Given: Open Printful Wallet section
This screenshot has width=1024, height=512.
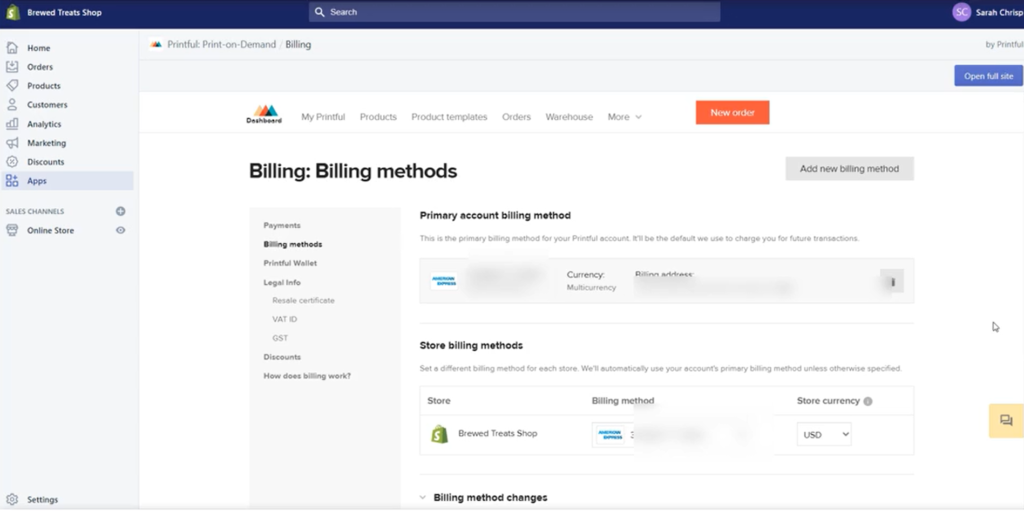Looking at the screenshot, I should [290, 263].
